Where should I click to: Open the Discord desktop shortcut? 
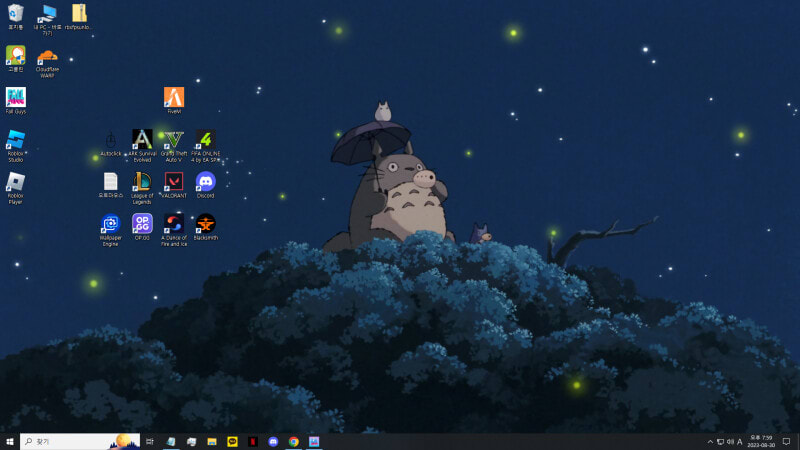[x=206, y=185]
